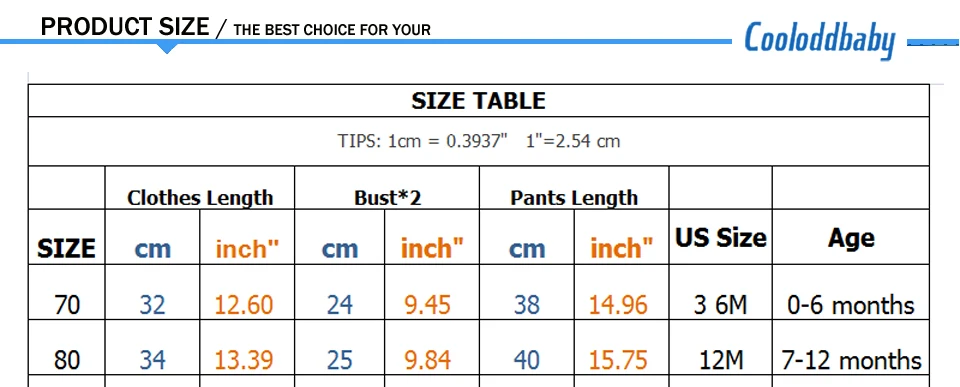Select the TIPS conversion text row

[478, 141]
